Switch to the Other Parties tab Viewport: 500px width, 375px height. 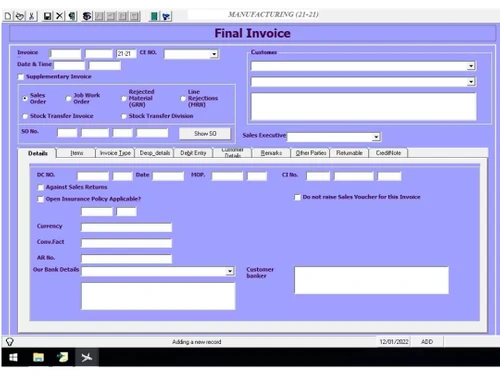click(x=310, y=153)
